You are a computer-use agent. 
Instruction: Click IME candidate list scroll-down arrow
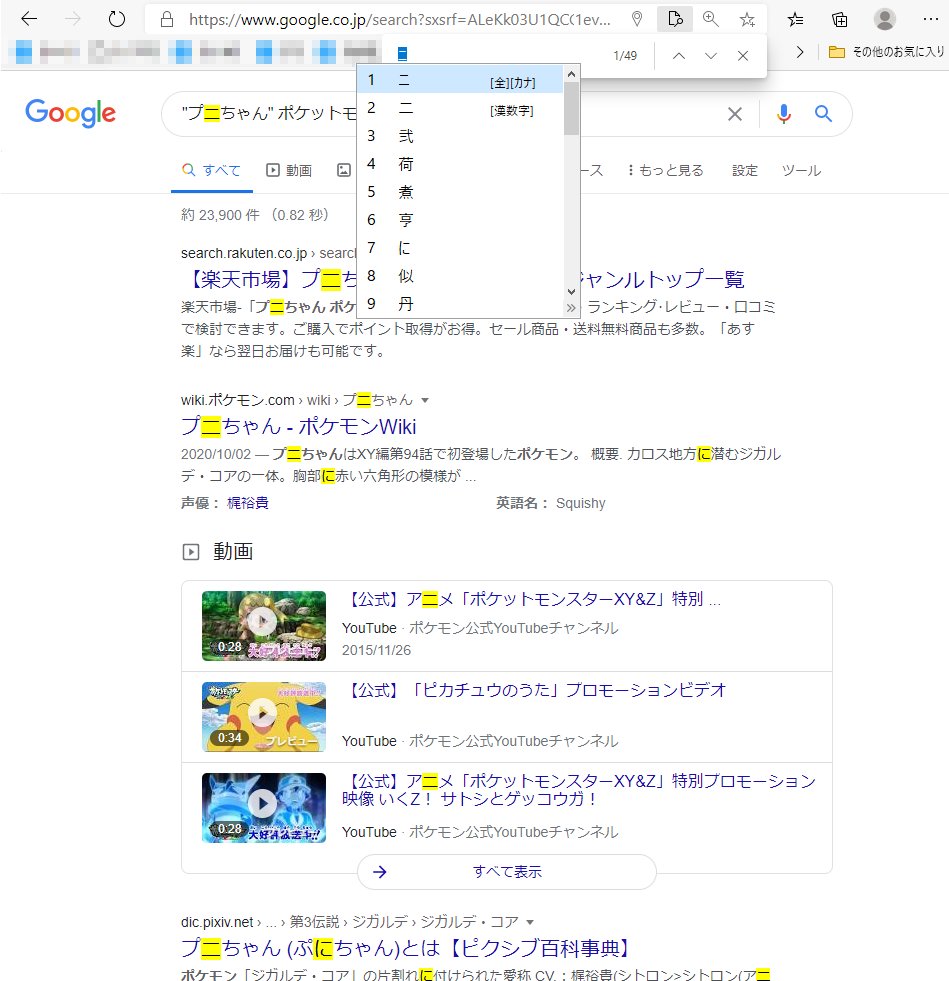pos(571,292)
